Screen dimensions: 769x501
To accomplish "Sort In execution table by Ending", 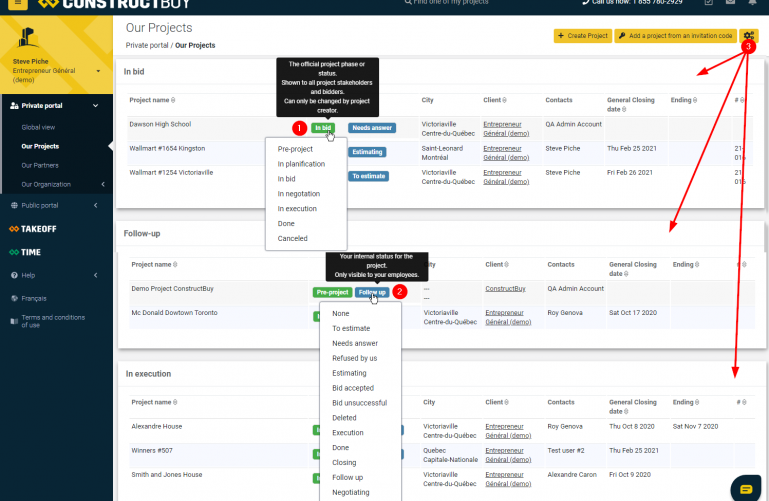I will coord(686,402).
